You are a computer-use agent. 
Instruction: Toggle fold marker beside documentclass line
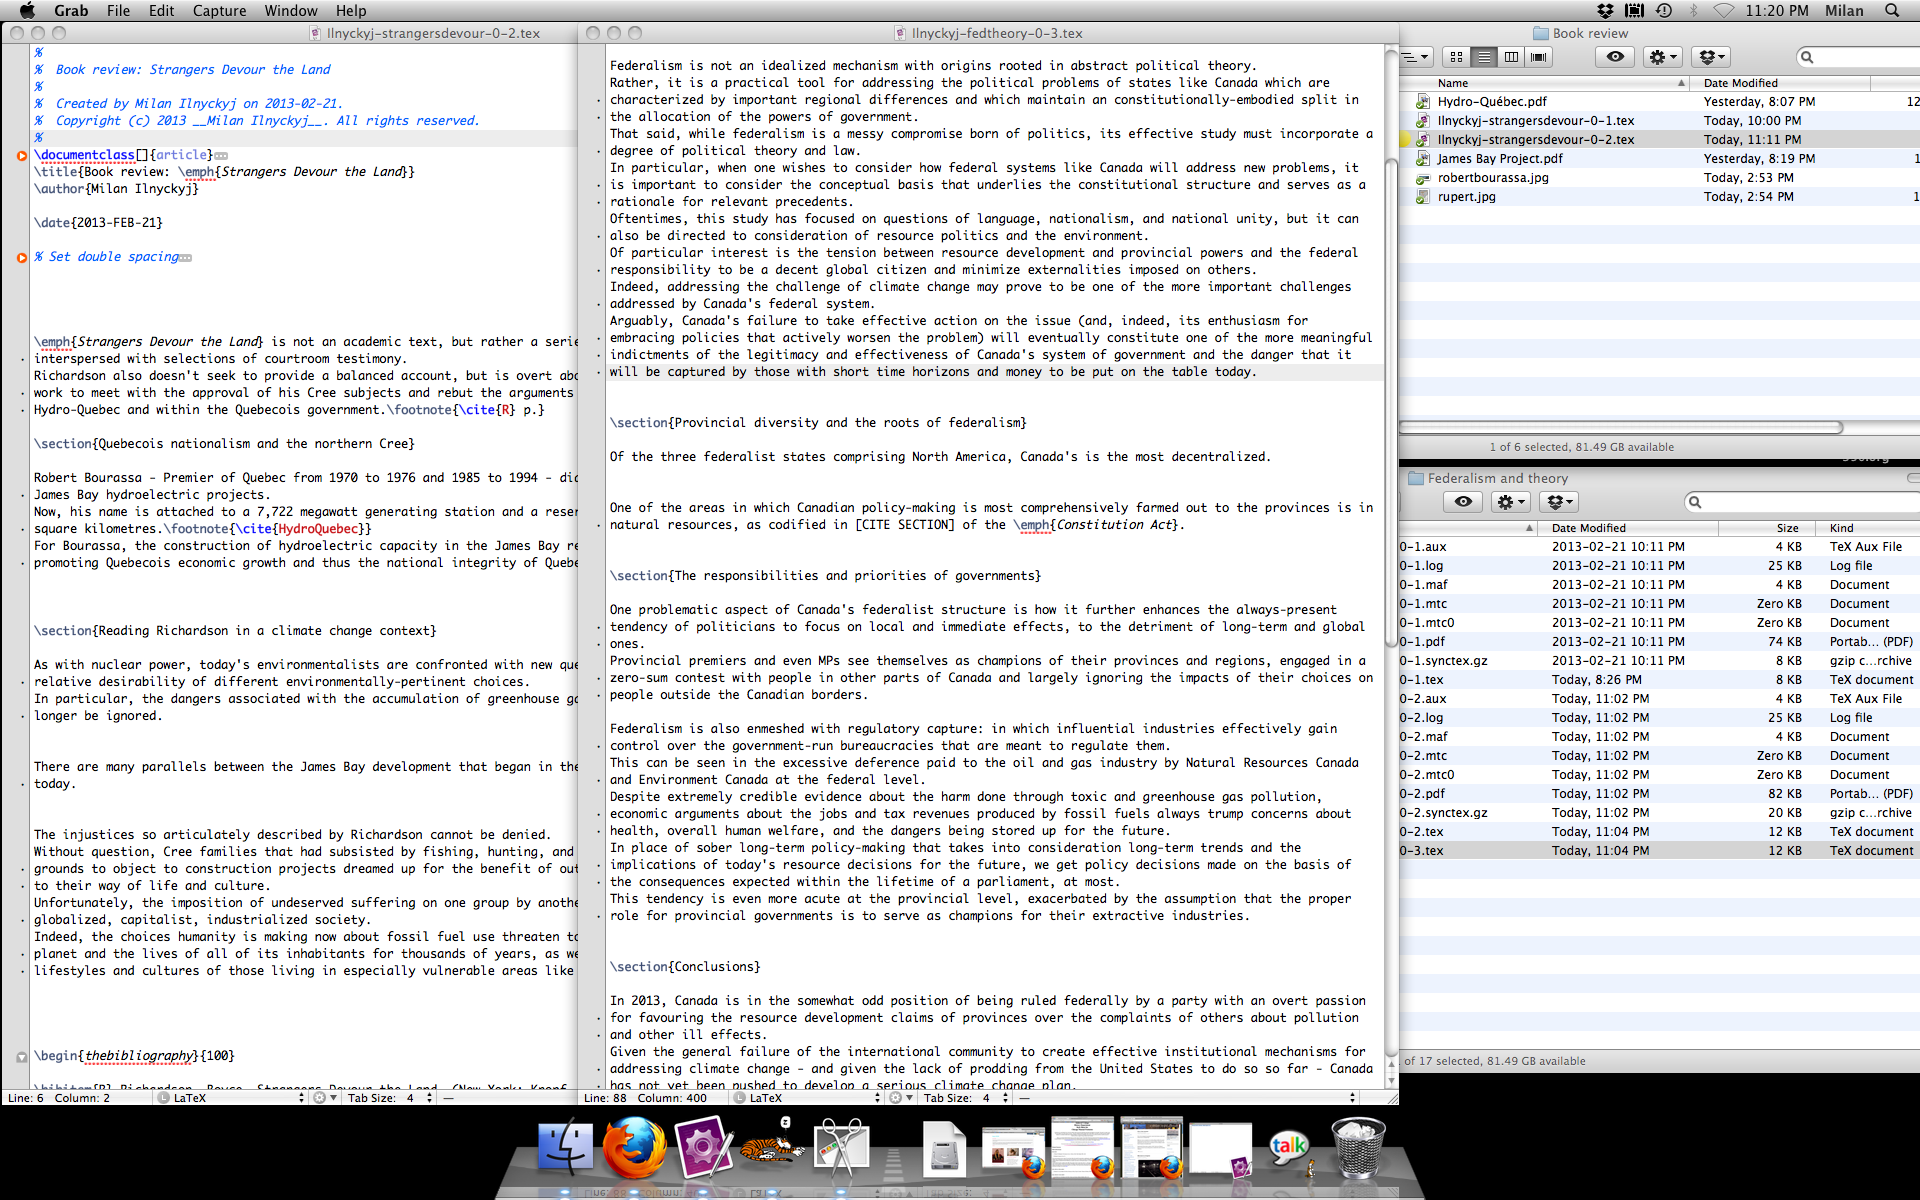21,155
